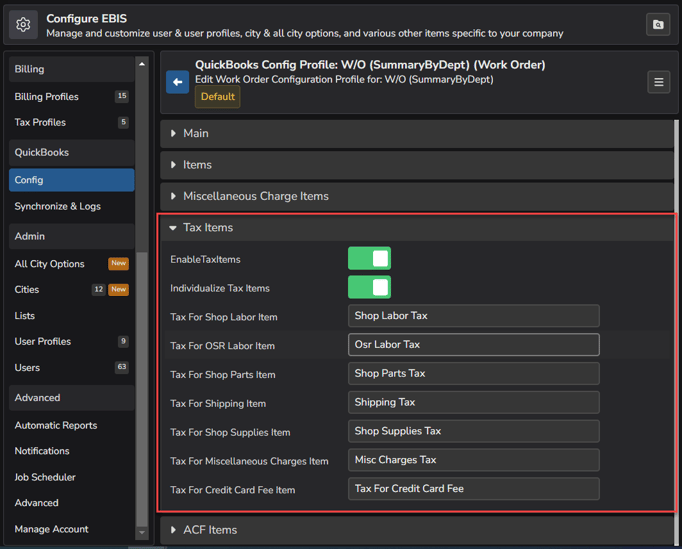The image size is (682, 549).
Task: Click the Configure EBIS gear icon
Action: tap(23, 24)
